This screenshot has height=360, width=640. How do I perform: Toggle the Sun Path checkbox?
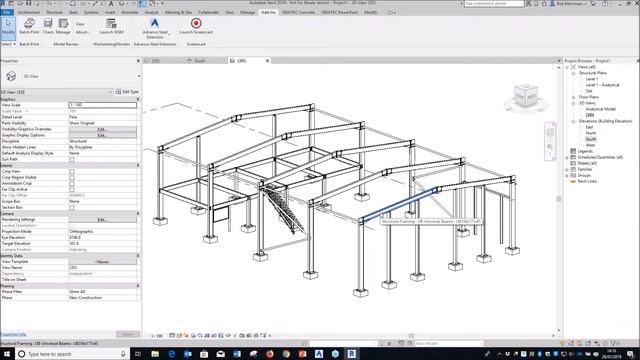[x=72, y=160]
